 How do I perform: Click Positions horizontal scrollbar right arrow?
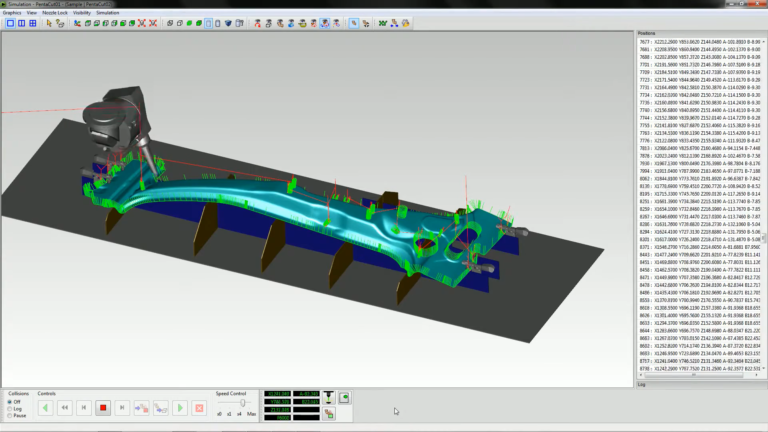point(757,375)
